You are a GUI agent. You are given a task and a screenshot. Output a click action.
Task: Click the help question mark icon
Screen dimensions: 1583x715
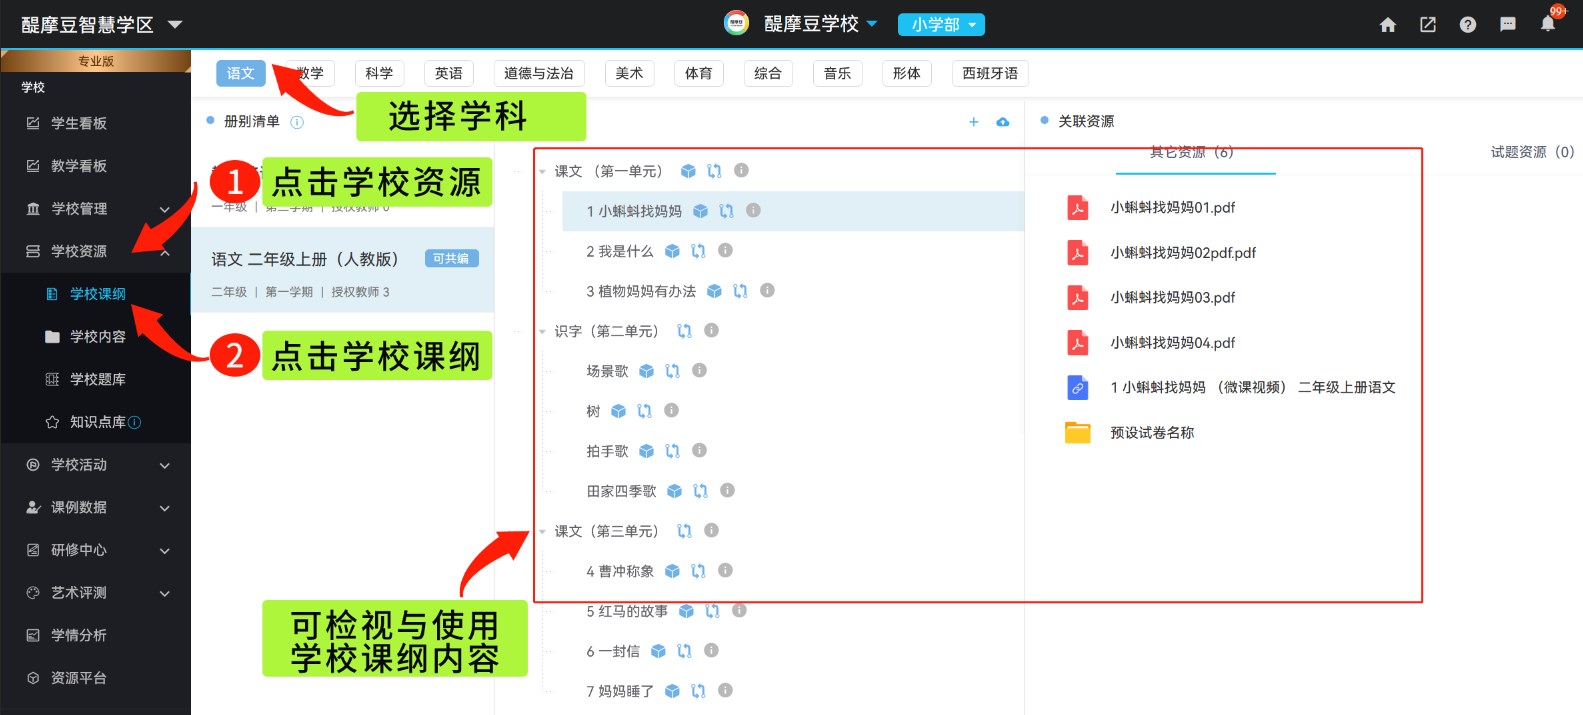tap(1467, 25)
